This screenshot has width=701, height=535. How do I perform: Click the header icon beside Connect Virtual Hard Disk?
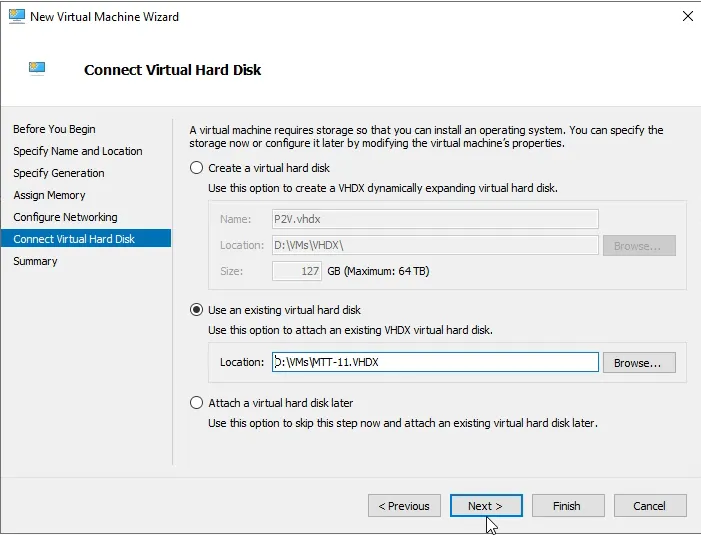(x=38, y=69)
